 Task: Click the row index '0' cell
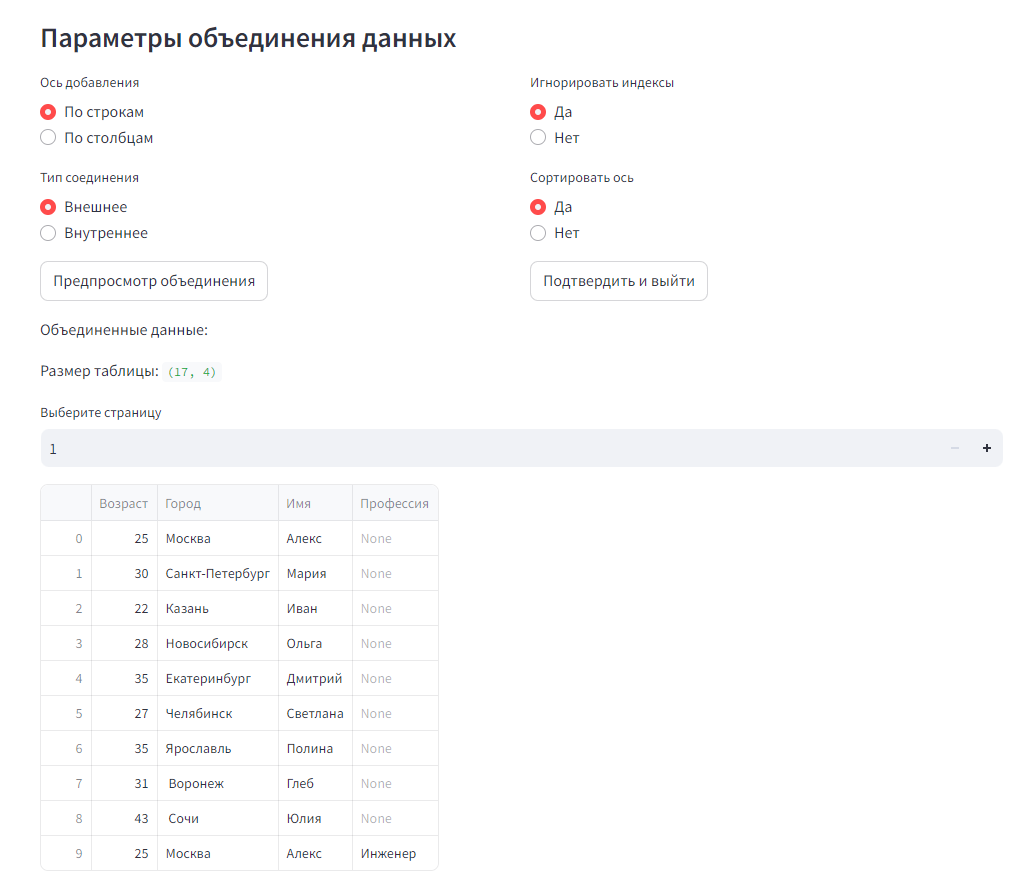(x=66, y=538)
